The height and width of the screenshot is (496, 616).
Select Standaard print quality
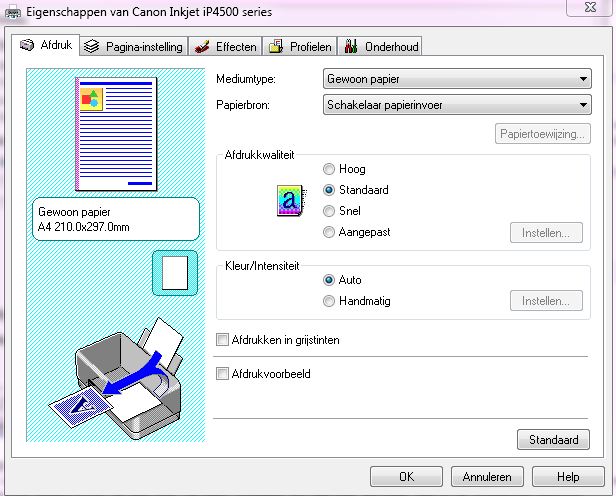(x=356, y=190)
